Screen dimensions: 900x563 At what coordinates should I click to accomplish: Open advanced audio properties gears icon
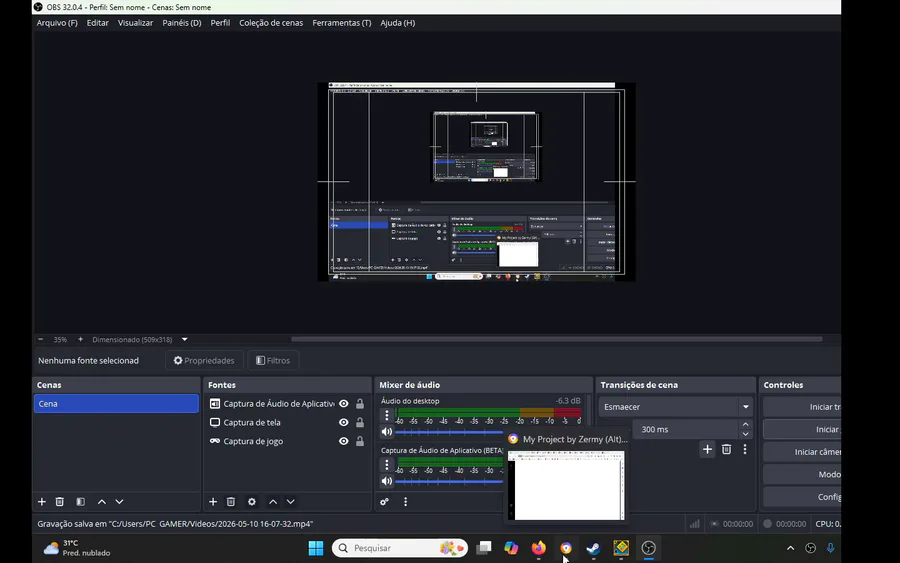click(385, 502)
